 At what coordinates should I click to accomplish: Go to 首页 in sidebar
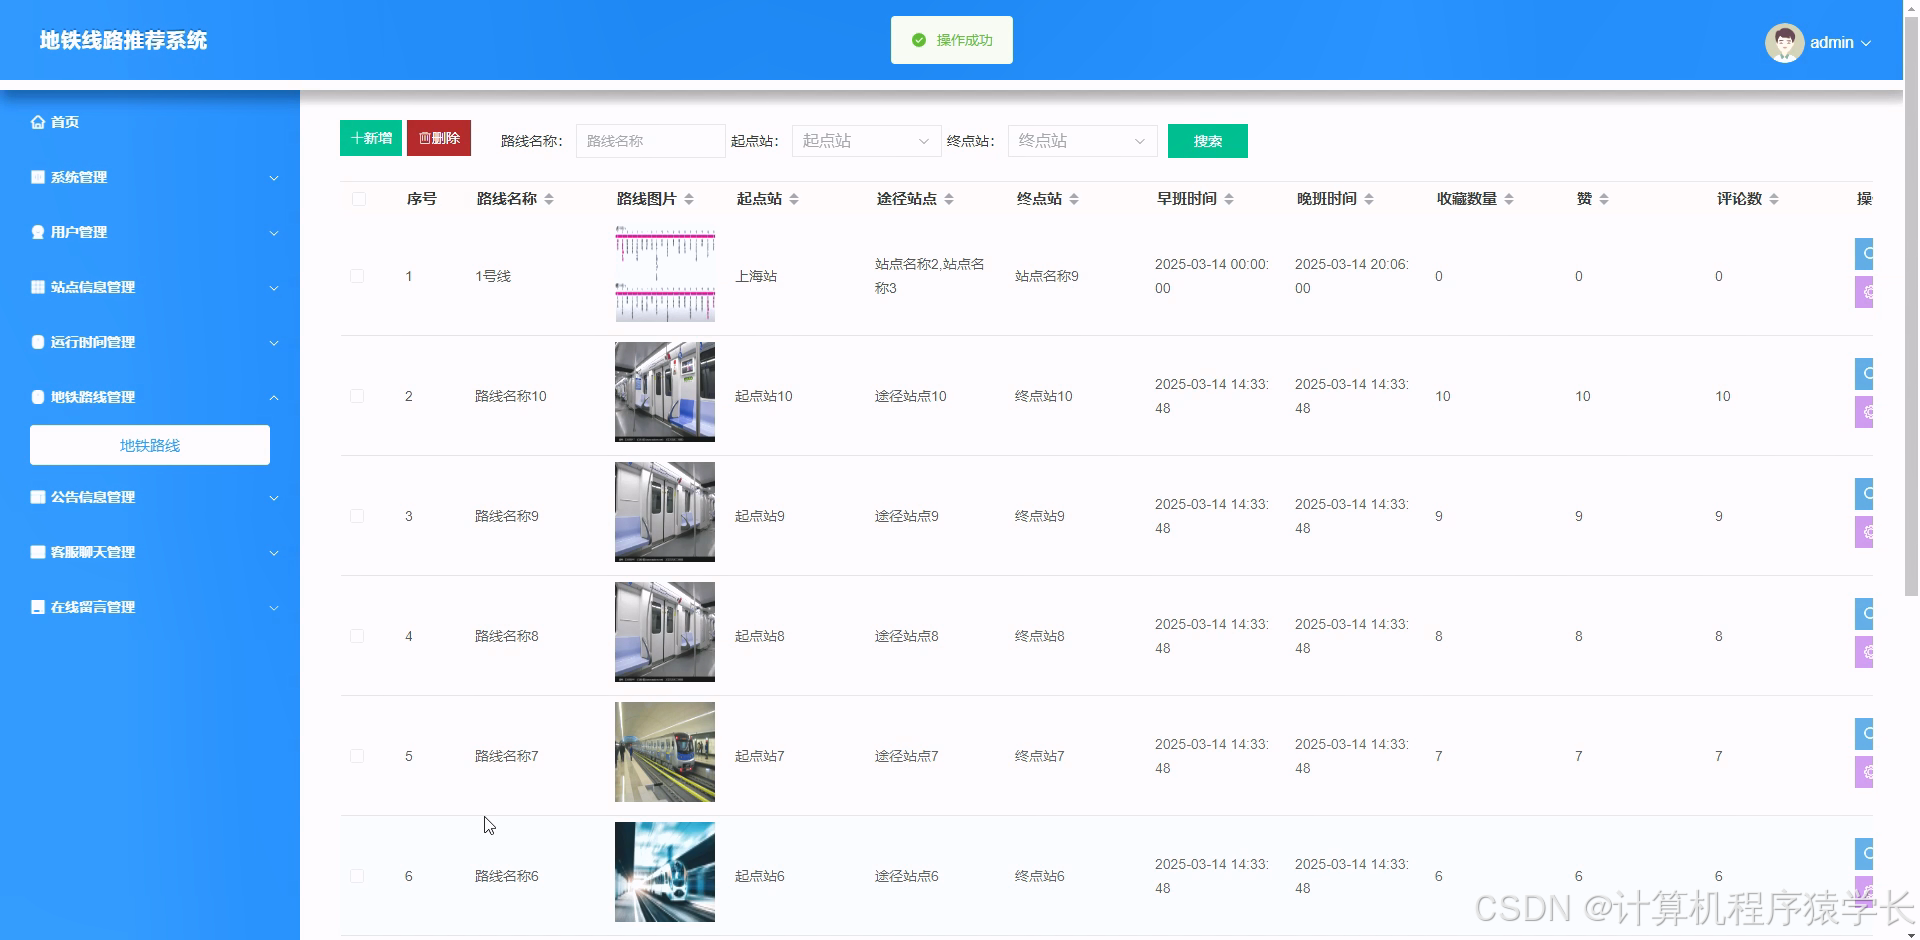coord(65,122)
